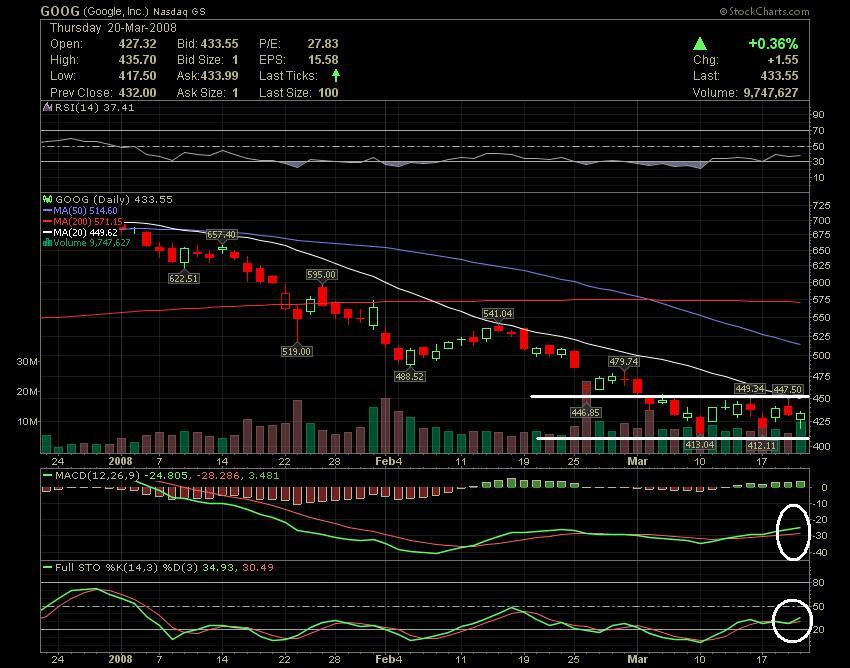Click the upper white resistance line near 450
The image size is (850, 668).
pyautogui.click(x=669, y=396)
